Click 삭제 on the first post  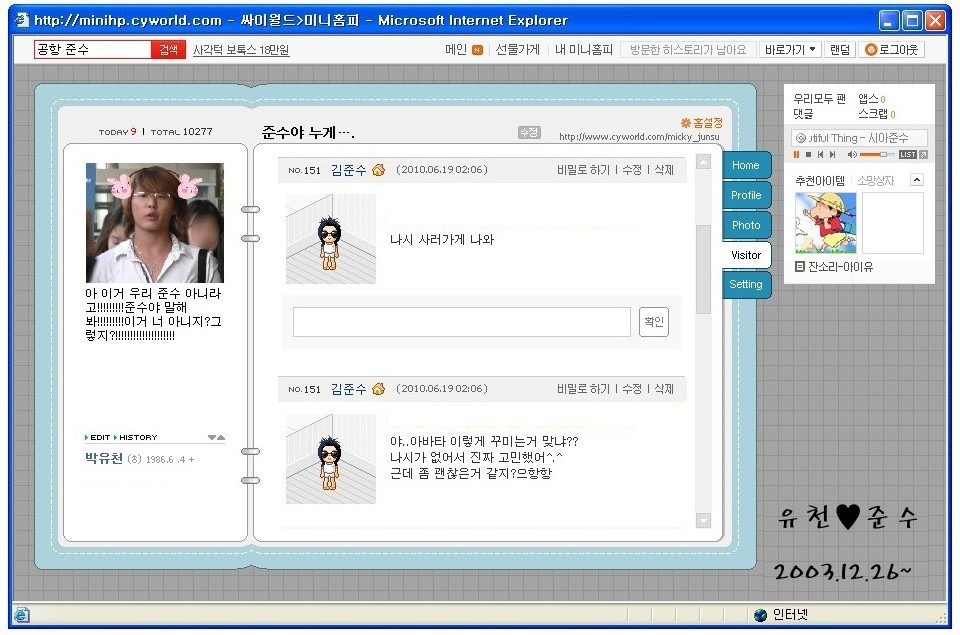click(664, 170)
